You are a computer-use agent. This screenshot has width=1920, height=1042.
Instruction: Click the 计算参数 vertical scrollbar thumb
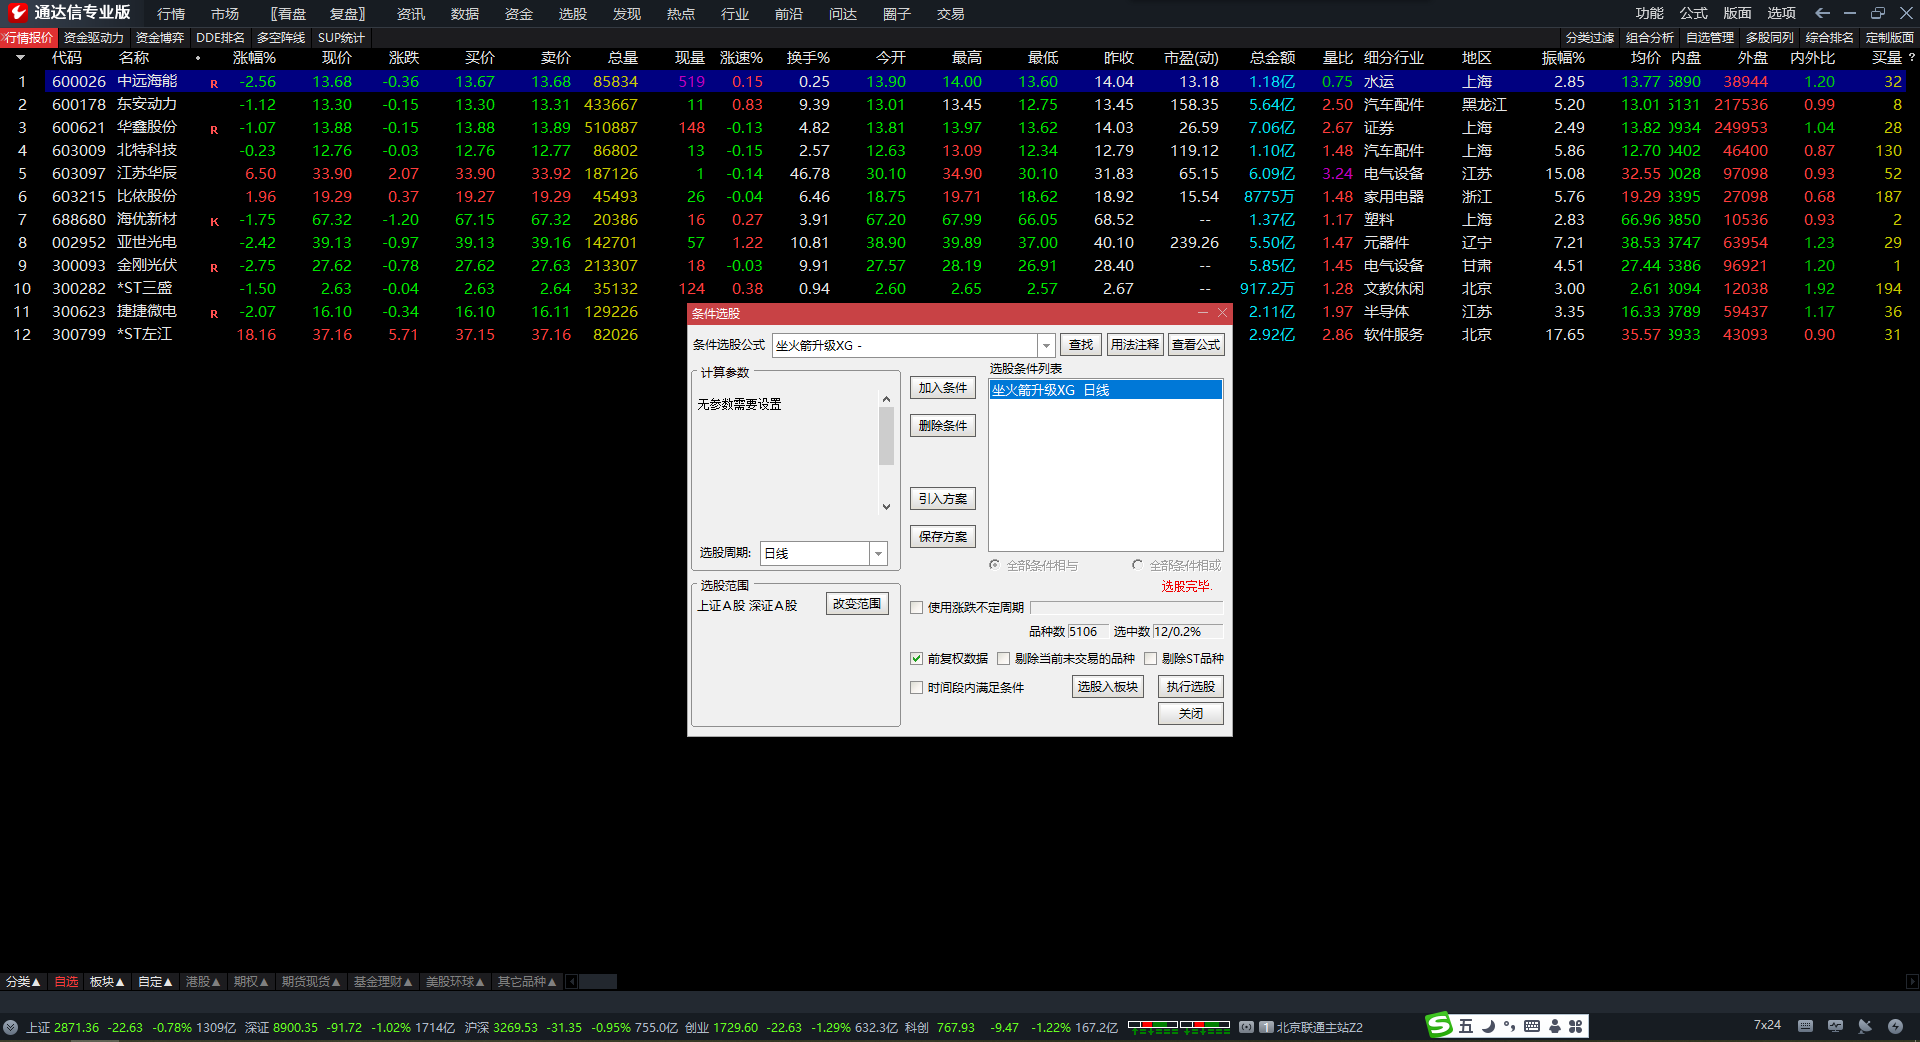pos(886,436)
